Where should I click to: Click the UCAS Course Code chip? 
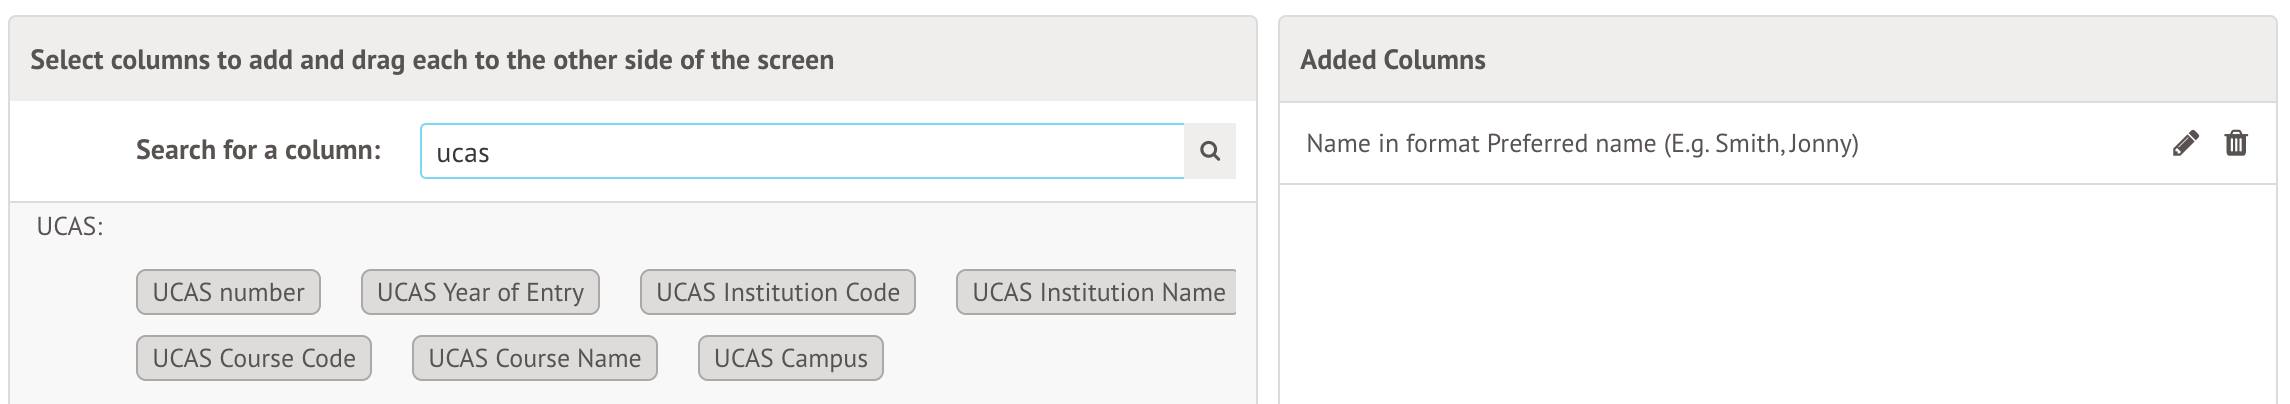click(254, 358)
